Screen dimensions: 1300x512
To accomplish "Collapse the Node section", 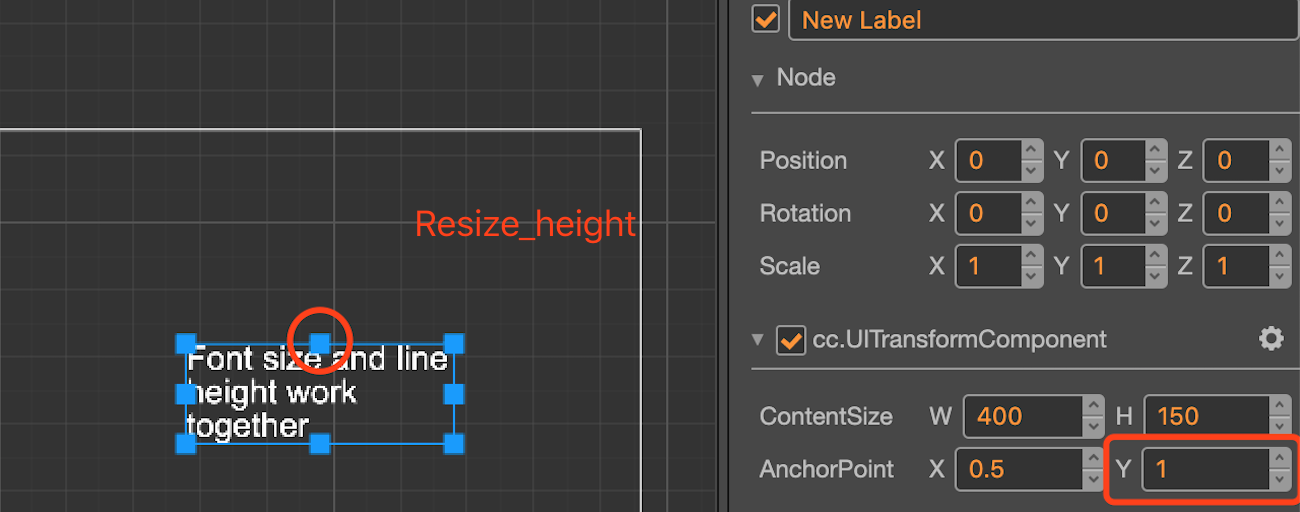I will [x=758, y=79].
